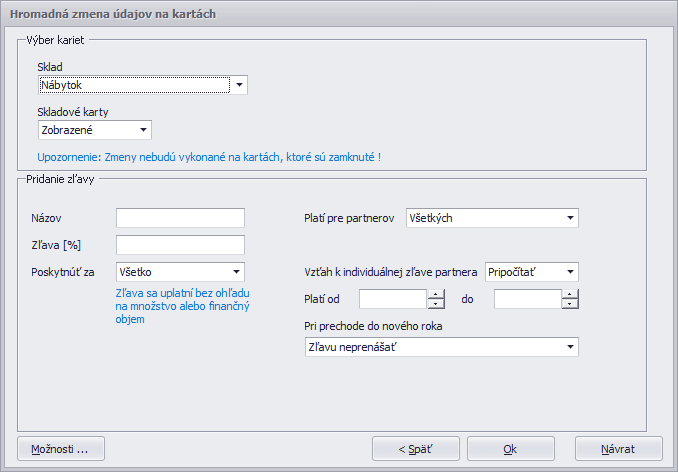The height and width of the screenshot is (472, 678).
Task: Click the Možnosti ... button
Action: 61,449
